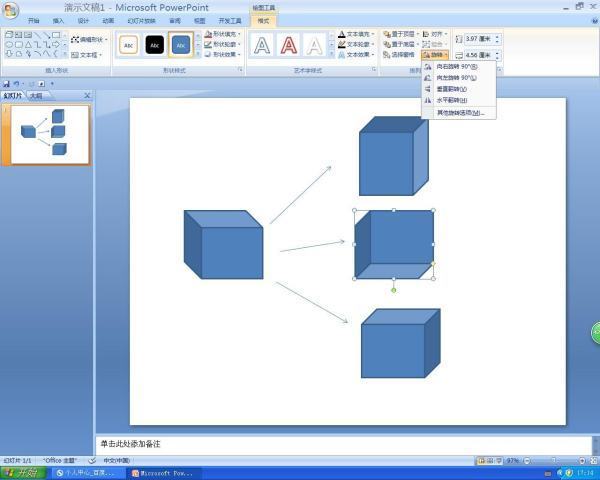Click Flip Vertical icon in rotate menu
600x480 pixels.
(x=428, y=89)
